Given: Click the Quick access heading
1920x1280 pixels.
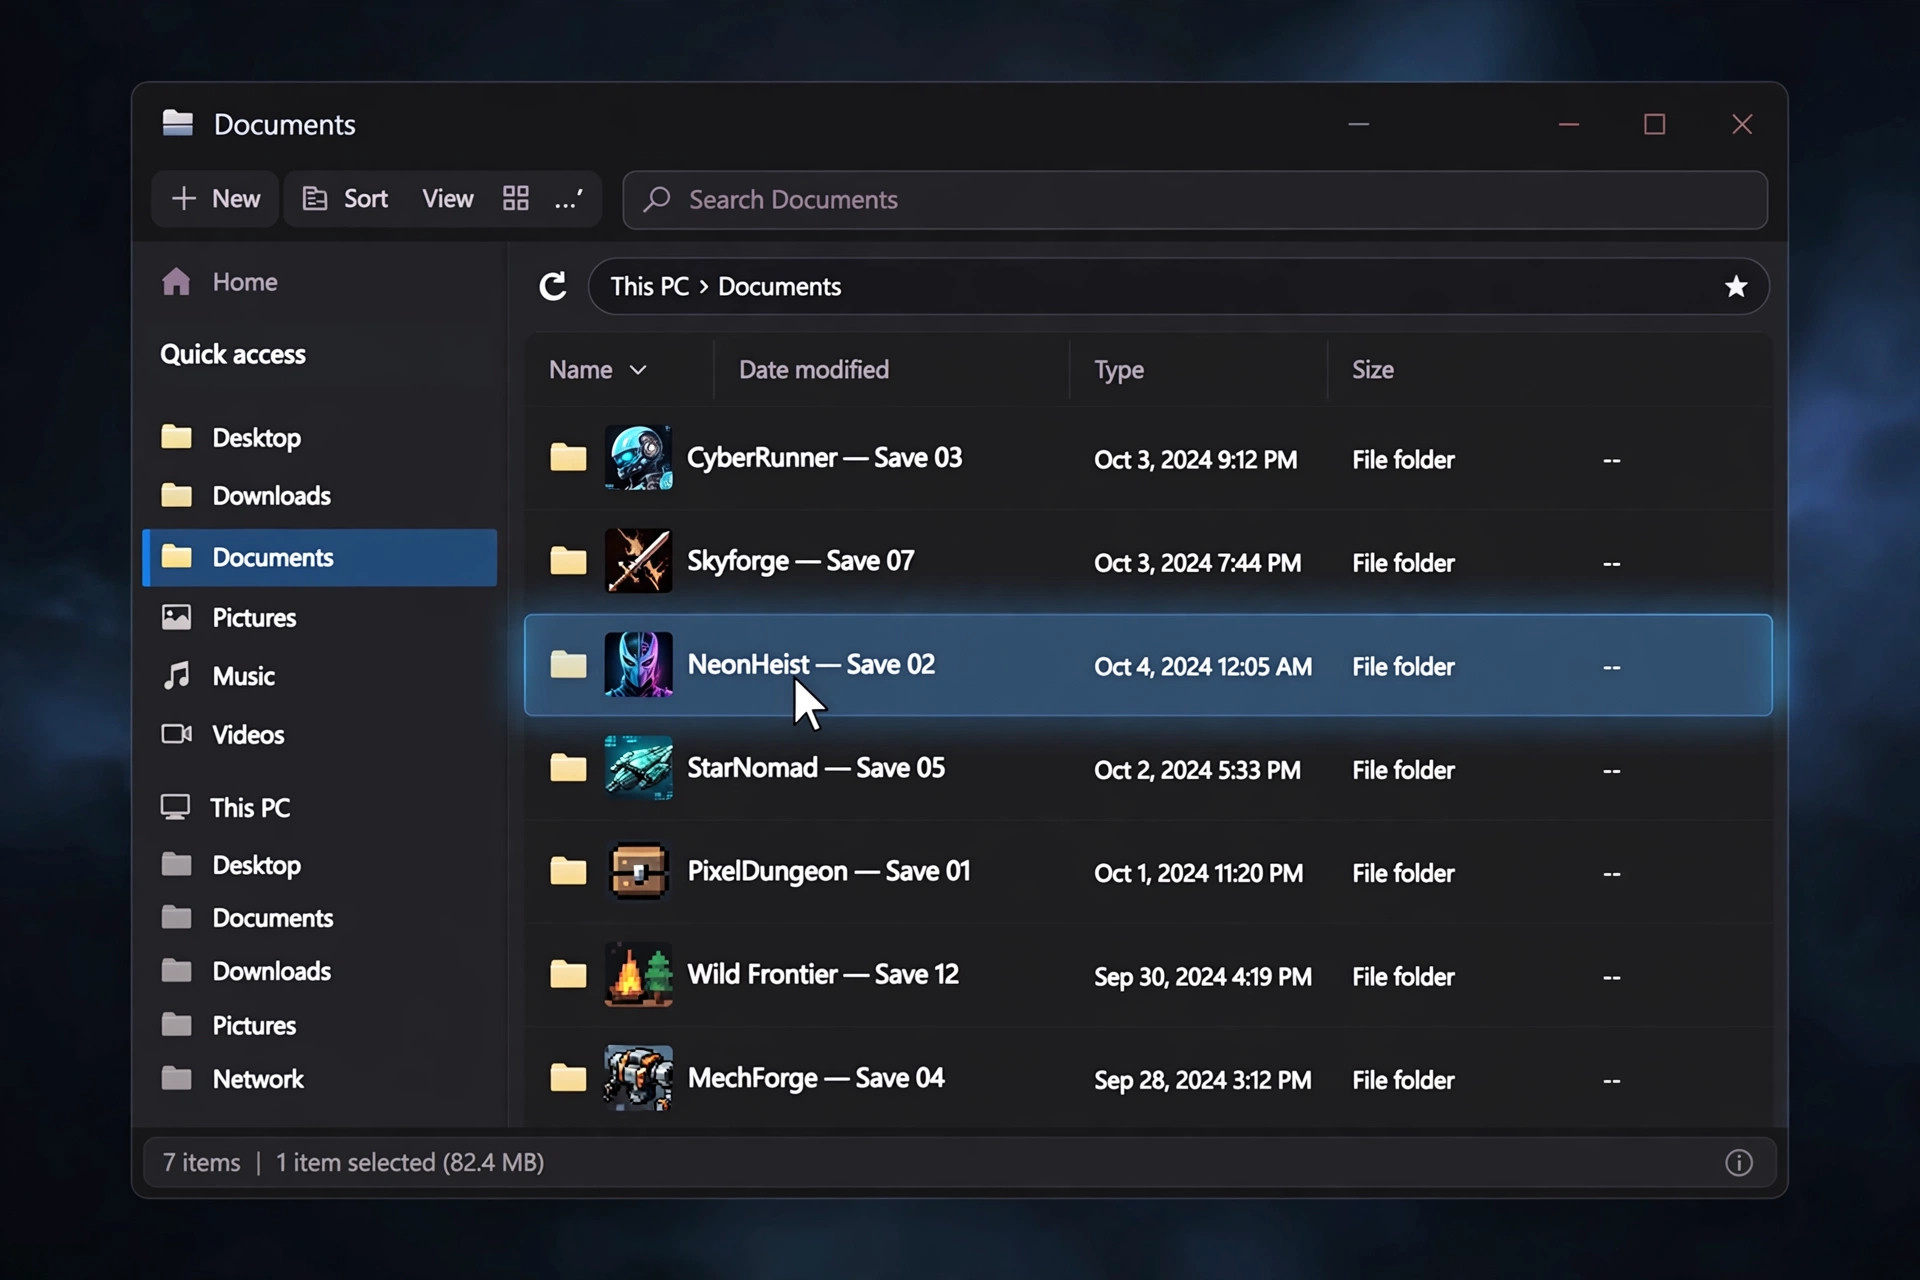Looking at the screenshot, I should [x=233, y=354].
